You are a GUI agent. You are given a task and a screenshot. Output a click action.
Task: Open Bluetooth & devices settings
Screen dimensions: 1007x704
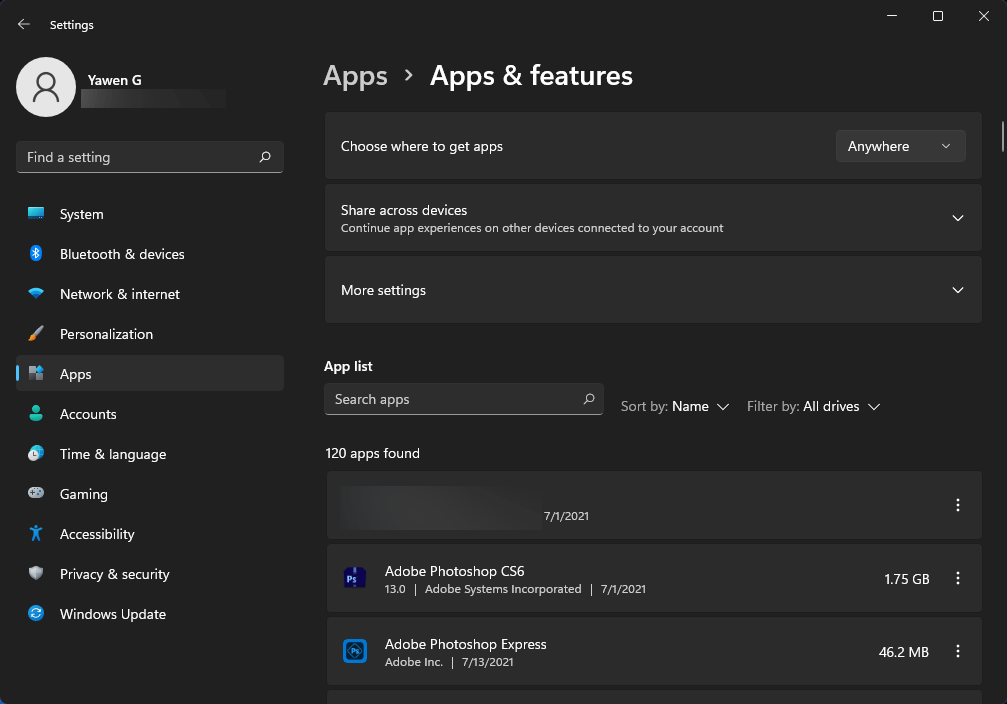coord(150,254)
